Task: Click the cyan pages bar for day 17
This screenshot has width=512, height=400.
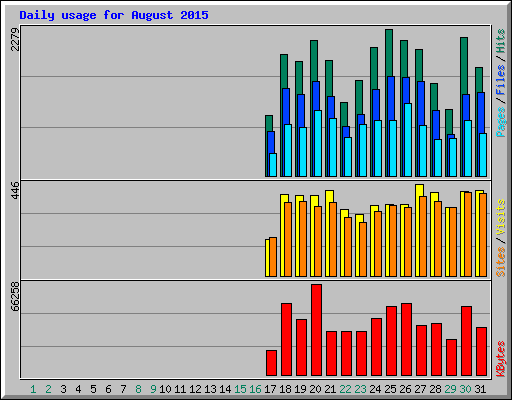Action: point(273,165)
